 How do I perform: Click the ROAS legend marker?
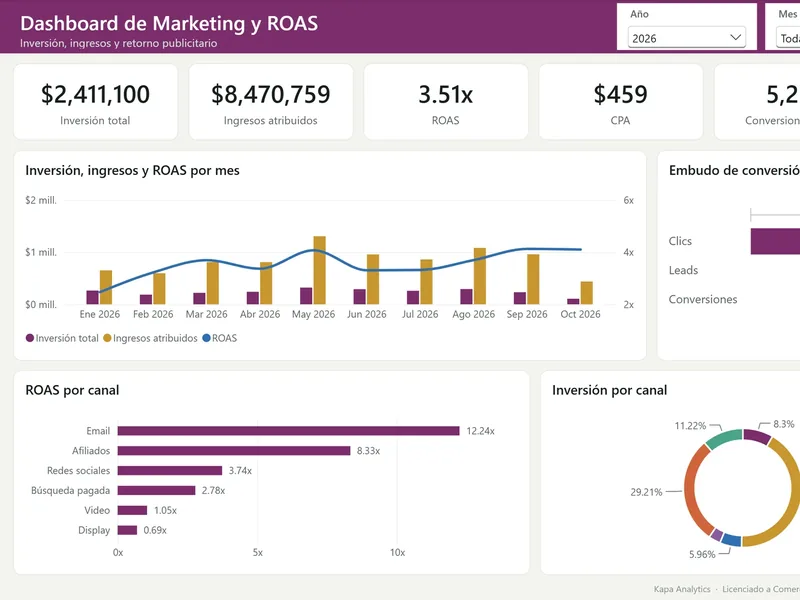coord(206,338)
